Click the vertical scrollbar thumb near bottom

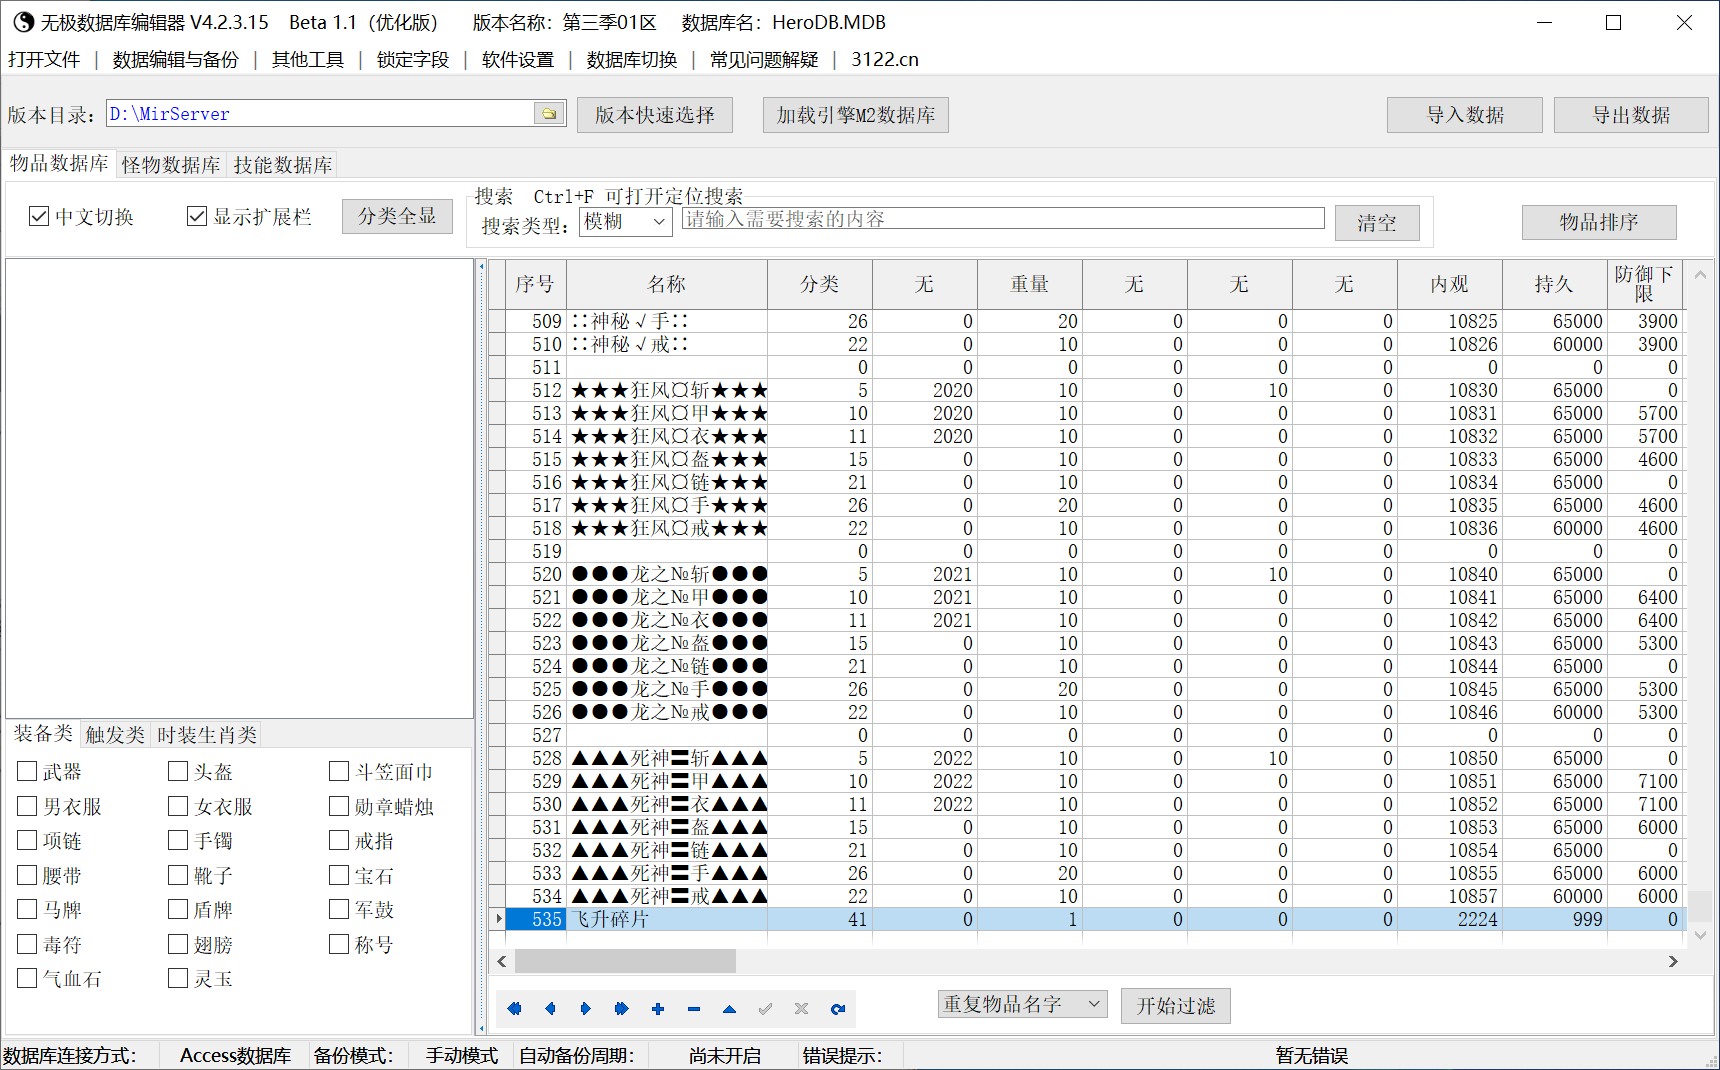tap(1700, 904)
